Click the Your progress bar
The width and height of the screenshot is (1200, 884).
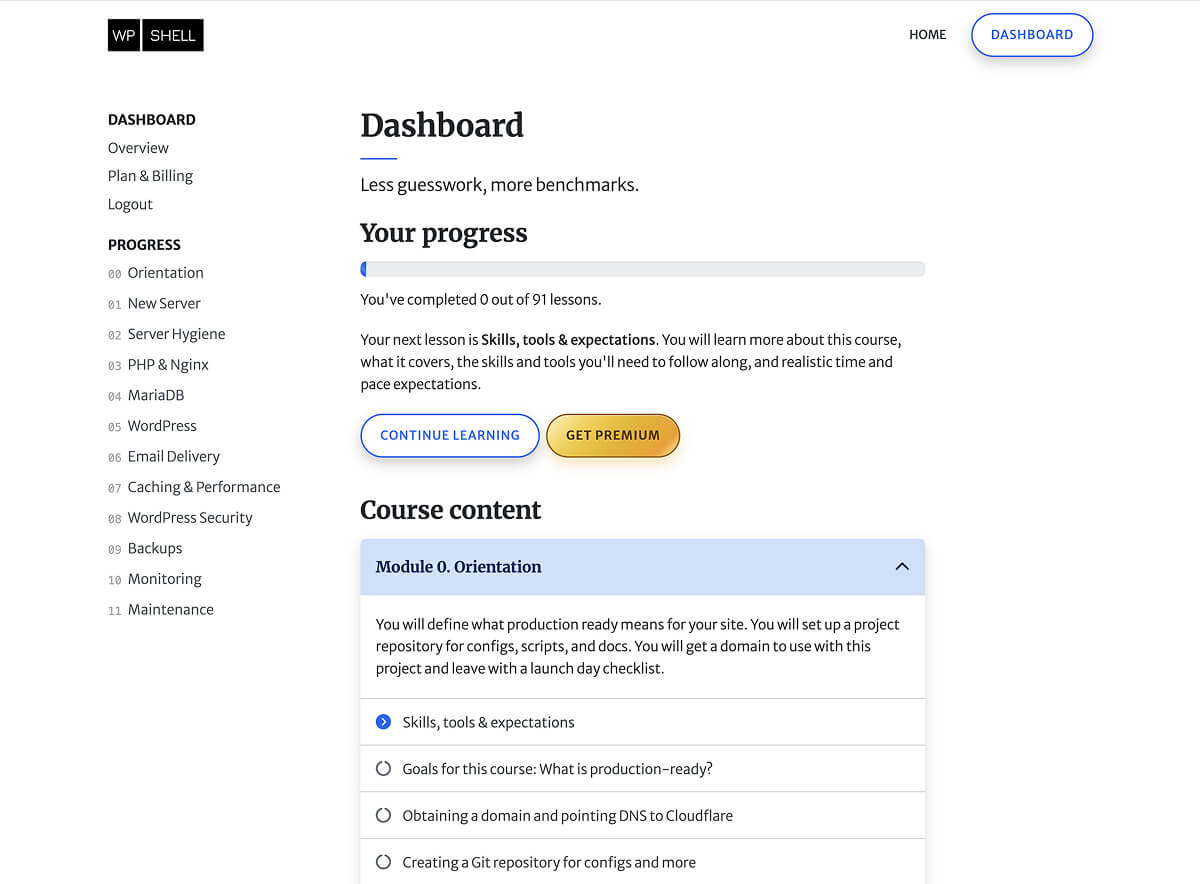tap(642, 269)
